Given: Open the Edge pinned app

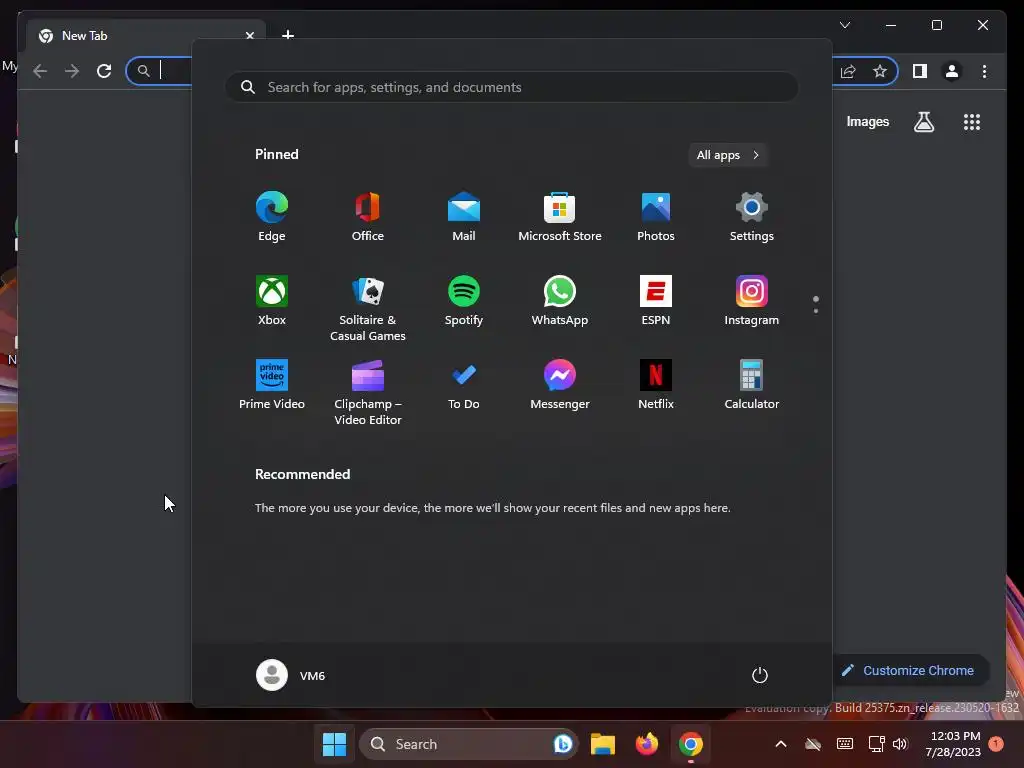Looking at the screenshot, I should pyautogui.click(x=272, y=216).
